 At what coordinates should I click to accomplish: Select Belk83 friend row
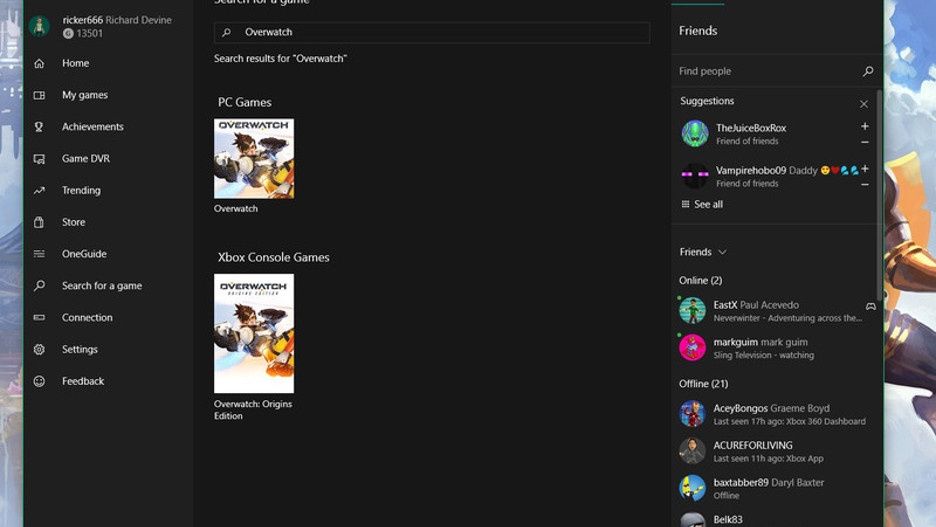click(x=776, y=518)
